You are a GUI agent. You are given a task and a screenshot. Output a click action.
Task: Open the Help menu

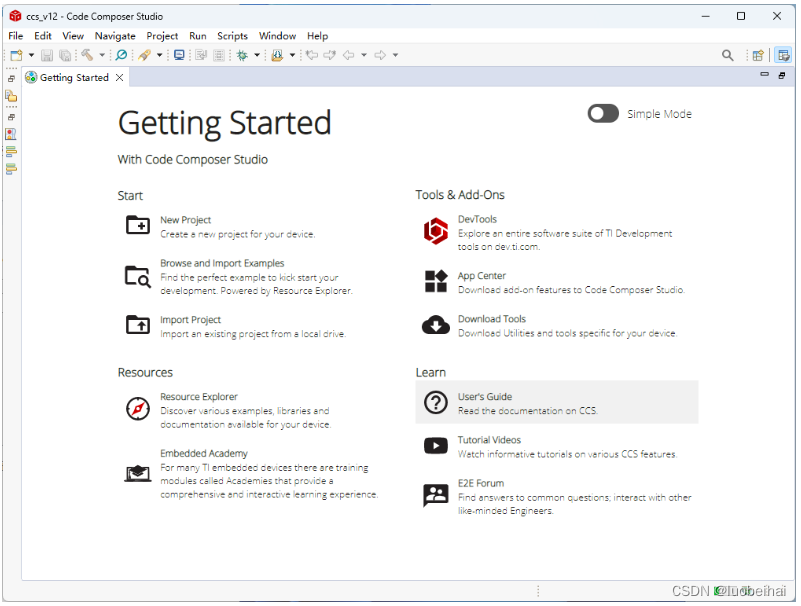pyautogui.click(x=317, y=36)
